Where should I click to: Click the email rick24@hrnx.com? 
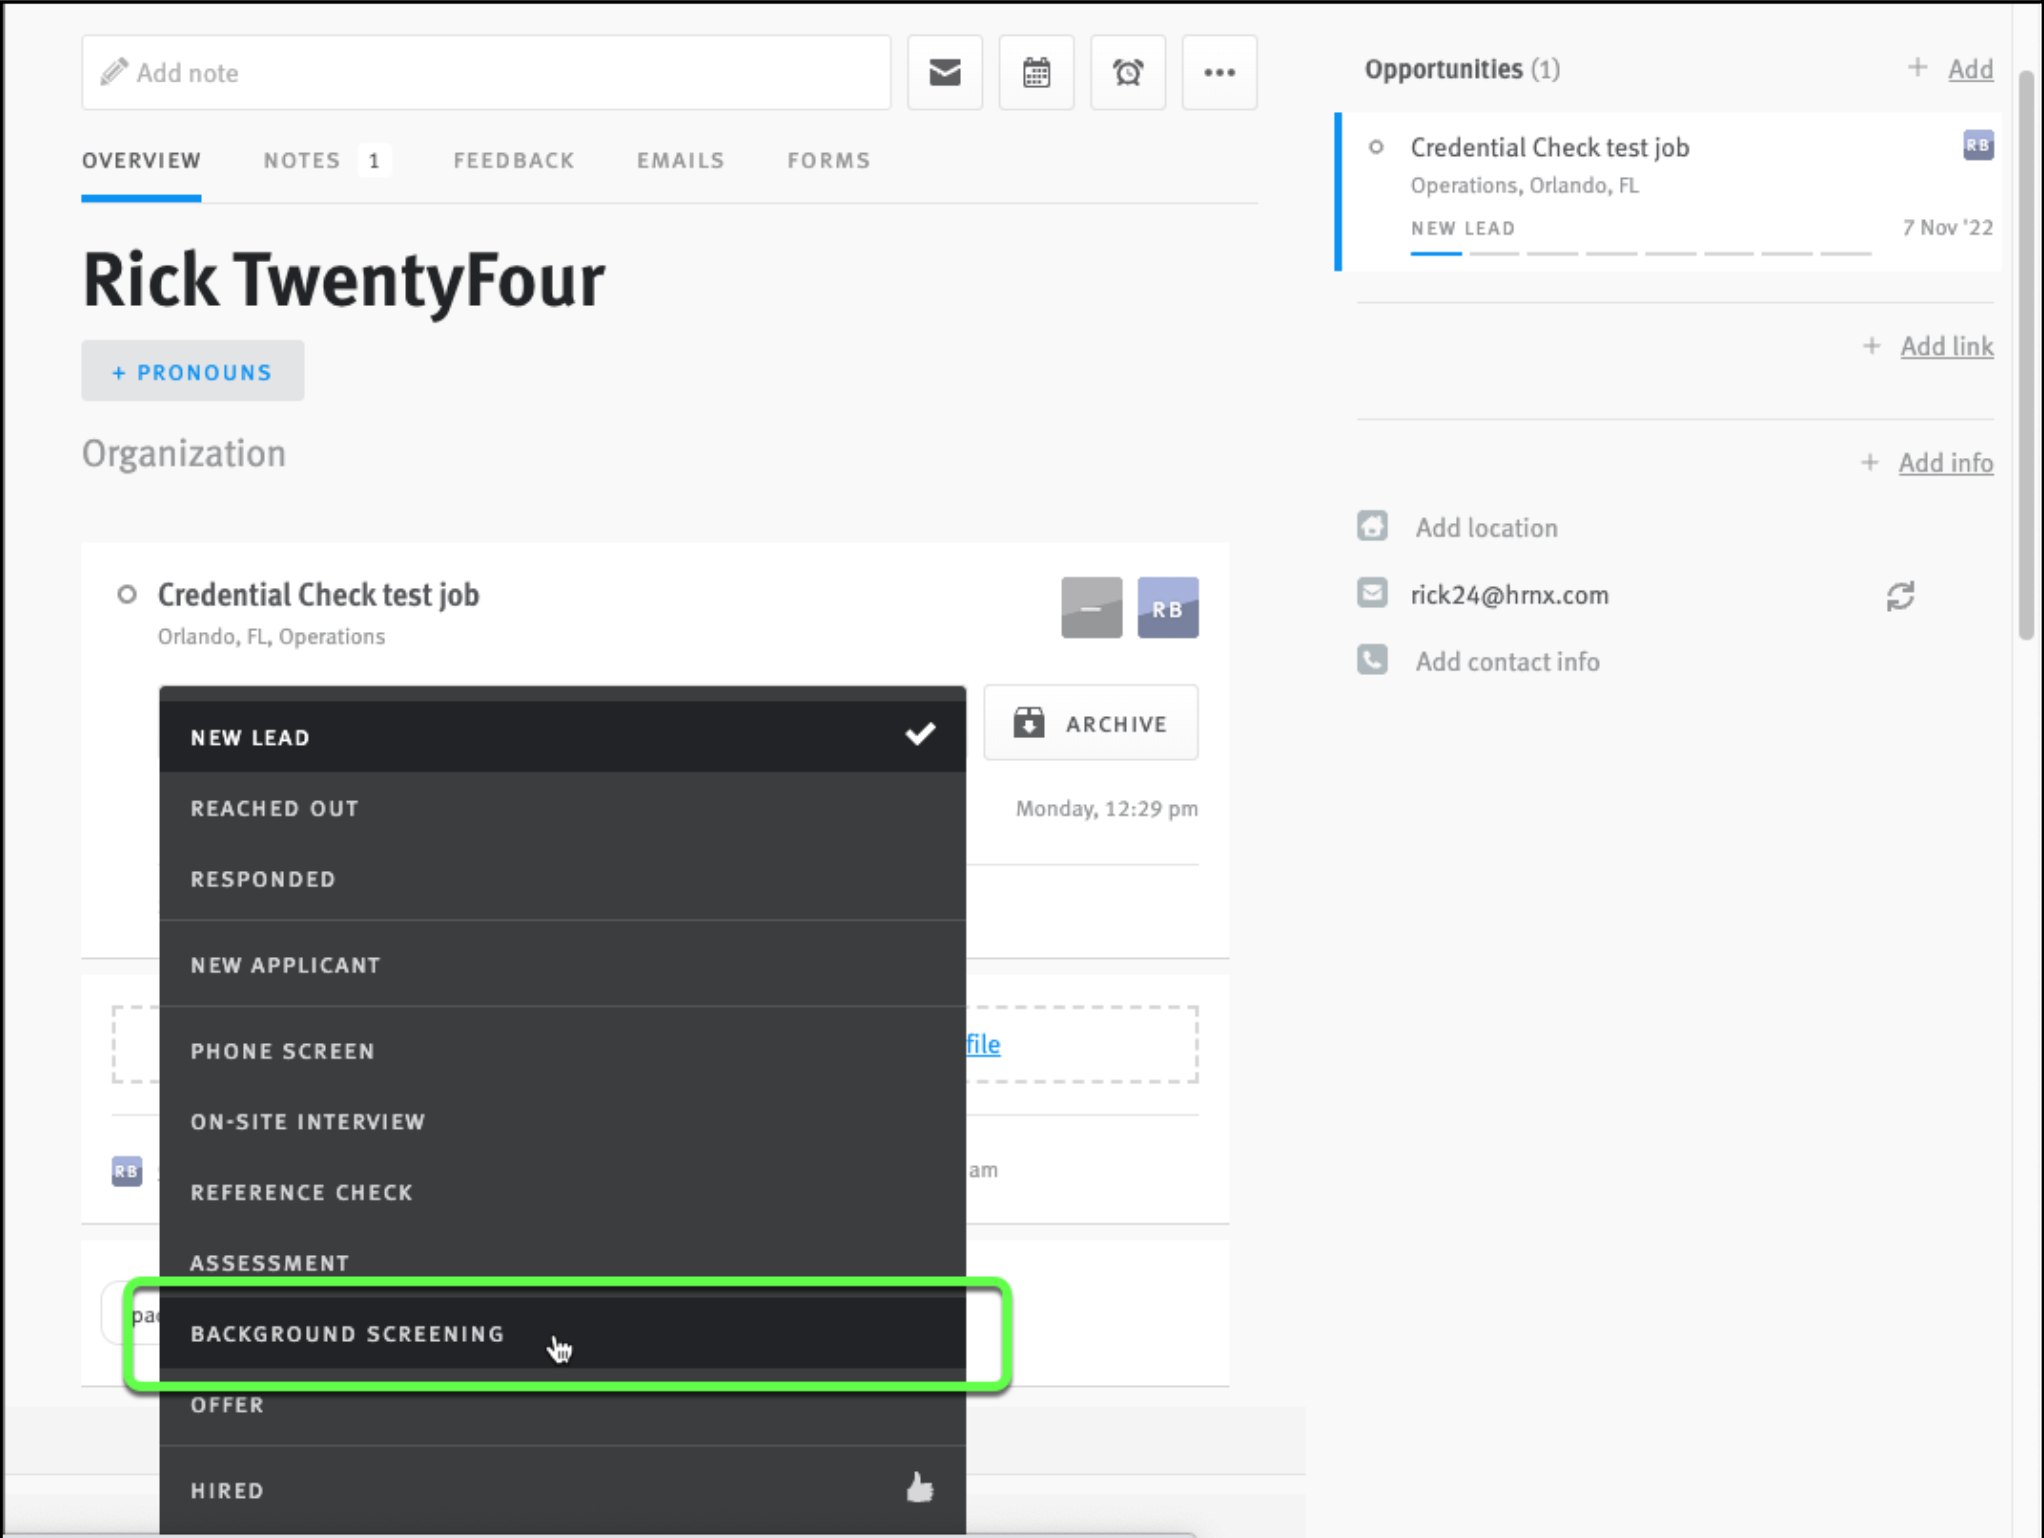tap(1509, 595)
